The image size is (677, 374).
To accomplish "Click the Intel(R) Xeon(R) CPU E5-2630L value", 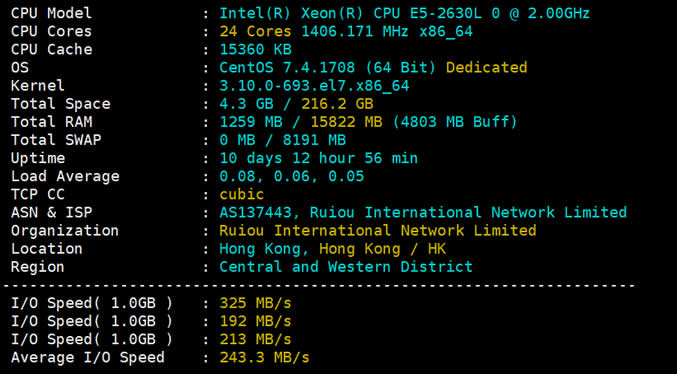I will 405,13.
